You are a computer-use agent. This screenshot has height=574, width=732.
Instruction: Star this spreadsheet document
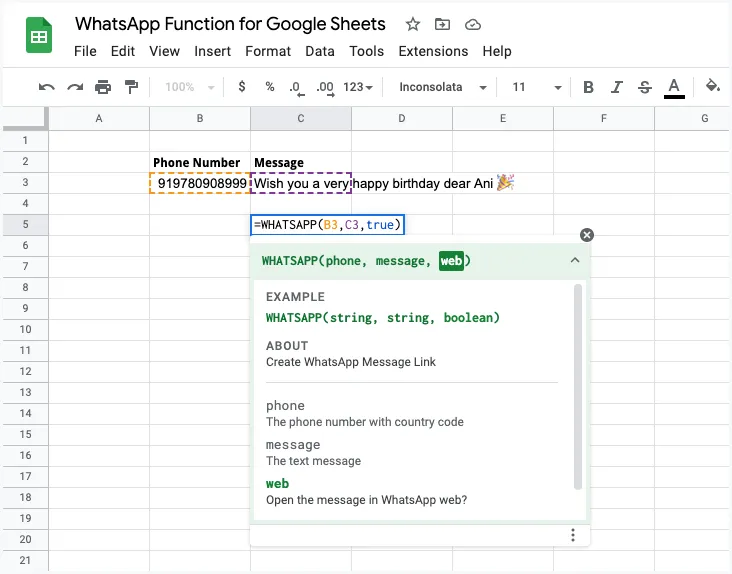coord(413,24)
